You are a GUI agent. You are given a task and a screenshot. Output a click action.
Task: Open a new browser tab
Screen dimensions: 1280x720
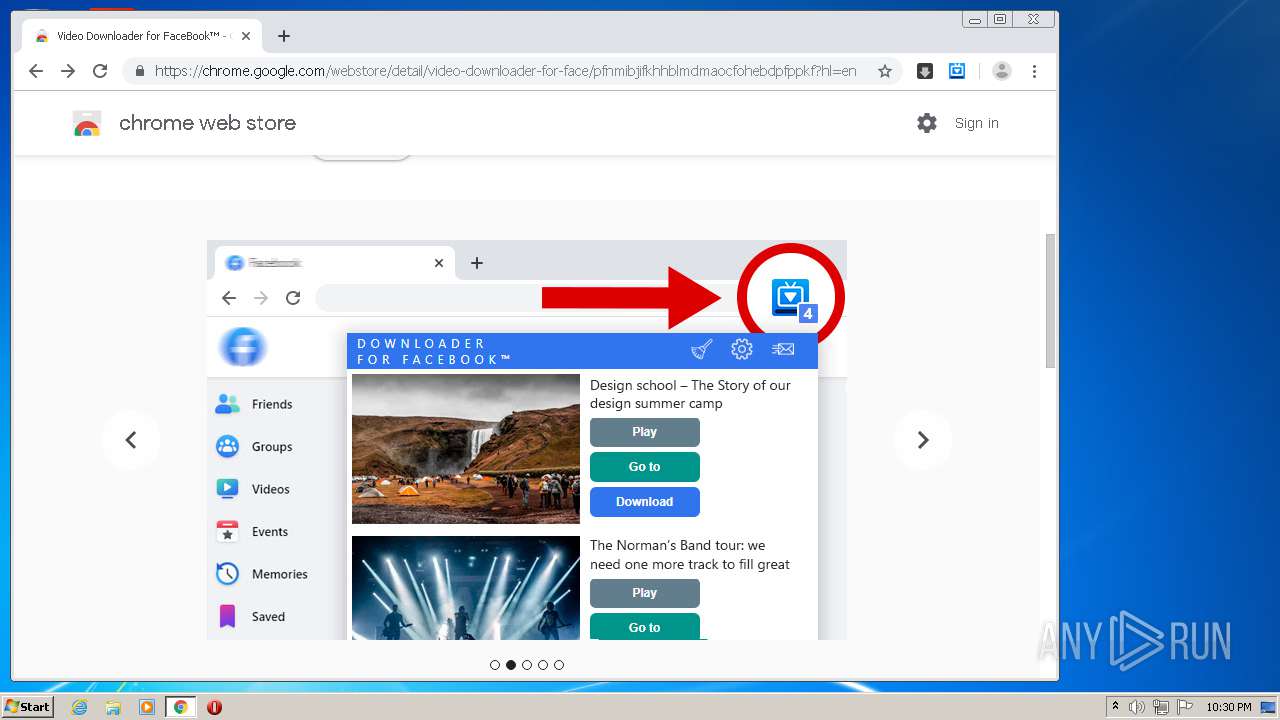coord(284,36)
